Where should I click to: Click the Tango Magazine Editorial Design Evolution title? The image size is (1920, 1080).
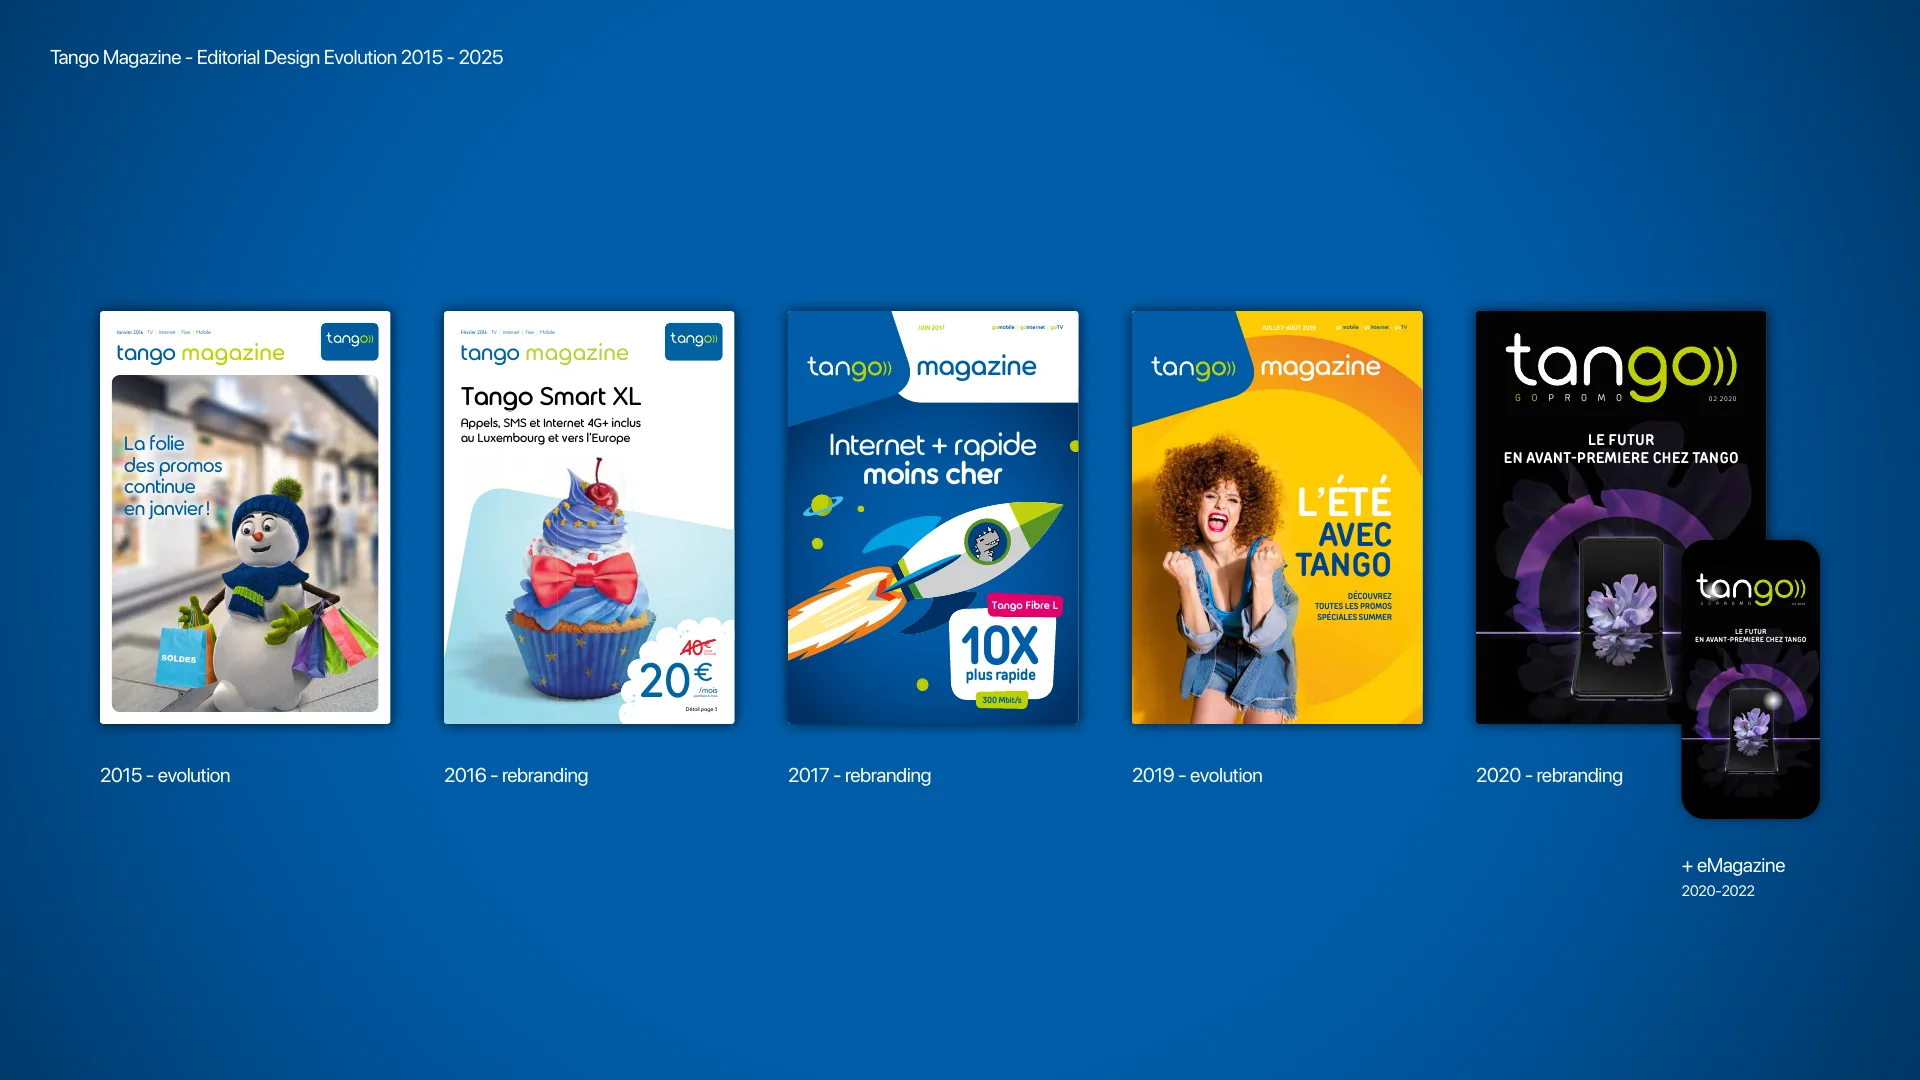pyautogui.click(x=277, y=58)
